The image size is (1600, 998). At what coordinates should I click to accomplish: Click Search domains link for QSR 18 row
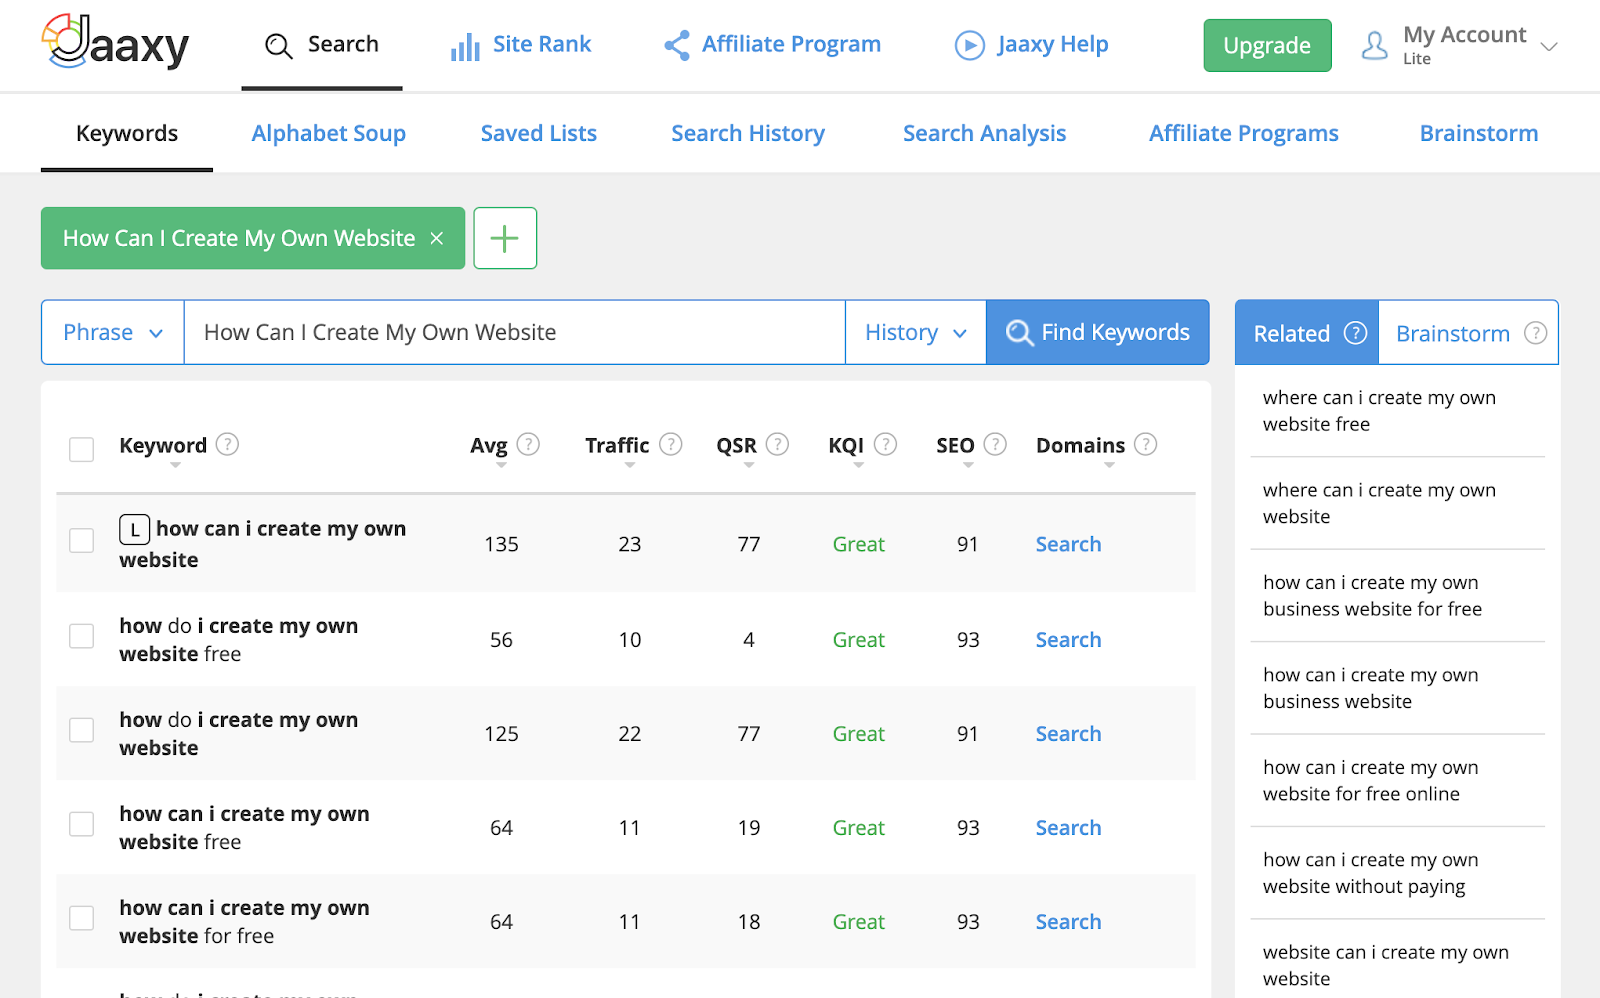click(1068, 922)
